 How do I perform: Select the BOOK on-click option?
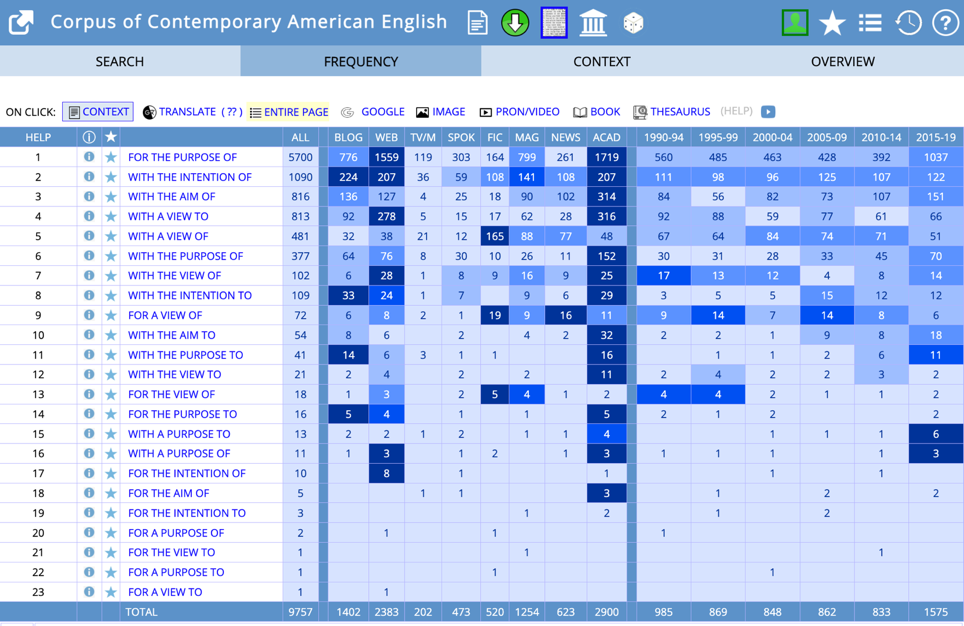tap(597, 112)
